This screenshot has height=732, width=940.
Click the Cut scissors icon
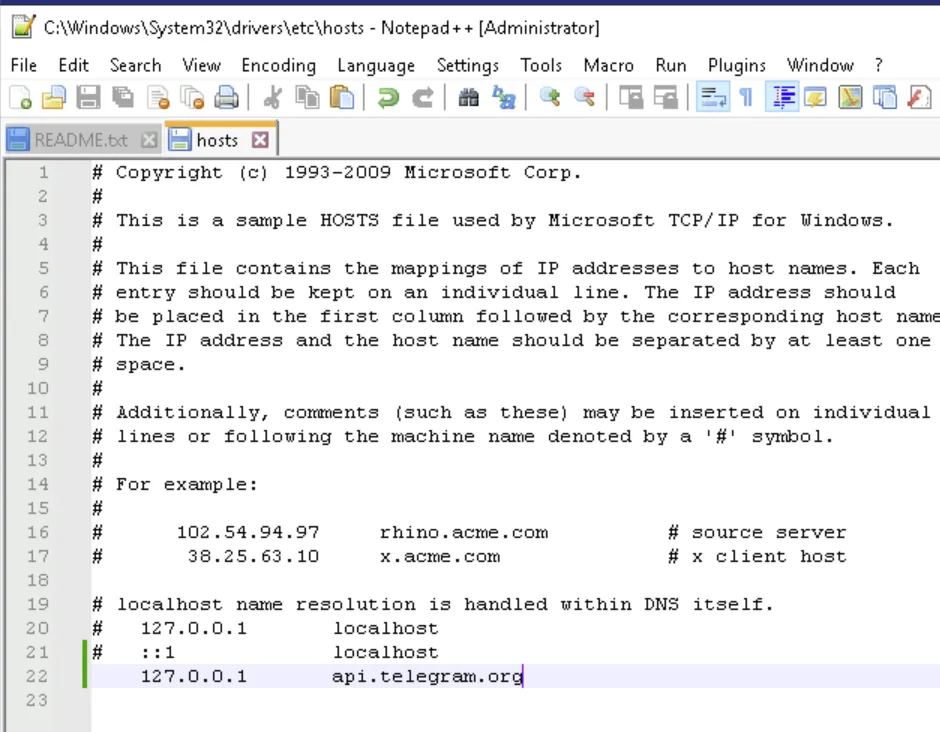[273, 97]
